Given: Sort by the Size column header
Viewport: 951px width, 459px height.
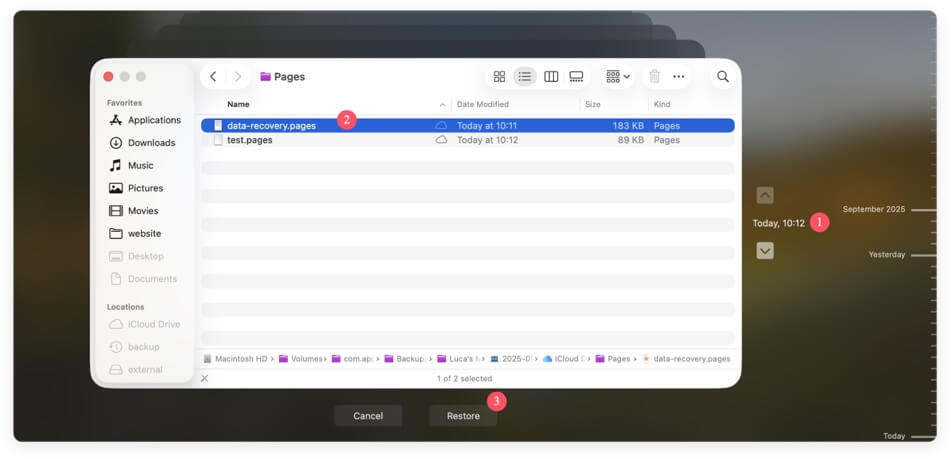Looking at the screenshot, I should tap(593, 104).
